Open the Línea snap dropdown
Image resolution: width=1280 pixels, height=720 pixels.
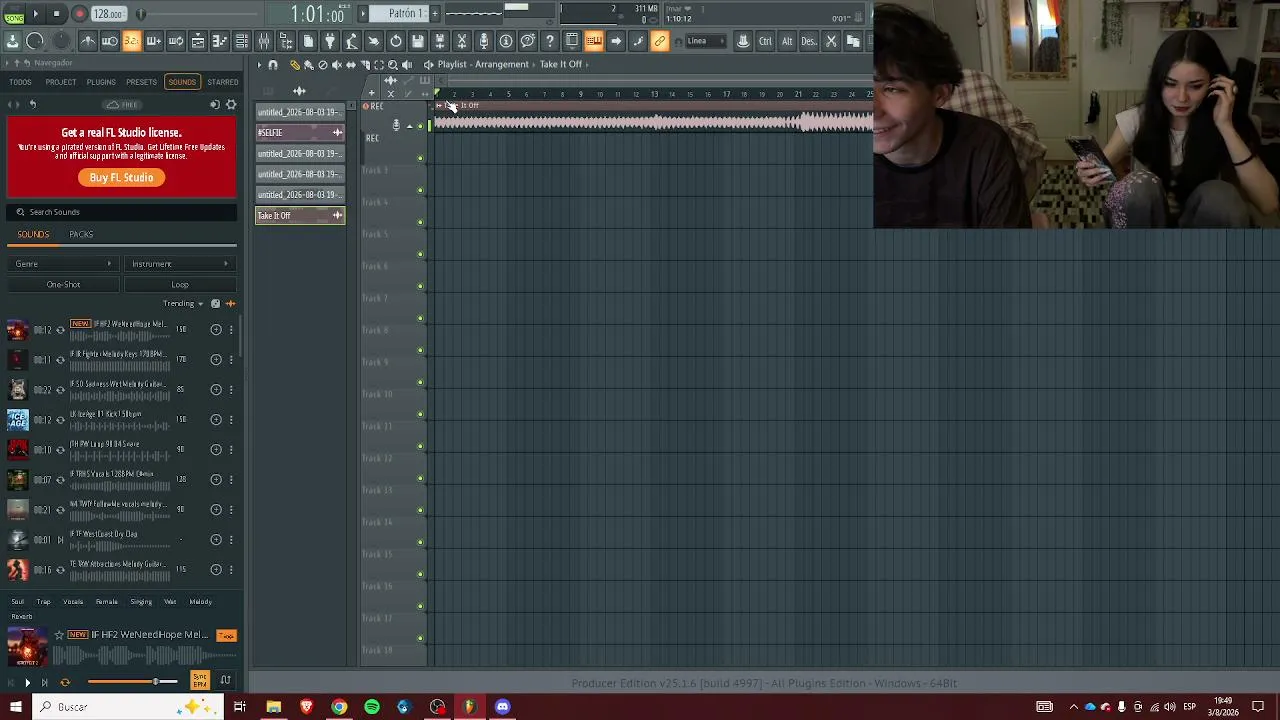pos(705,41)
